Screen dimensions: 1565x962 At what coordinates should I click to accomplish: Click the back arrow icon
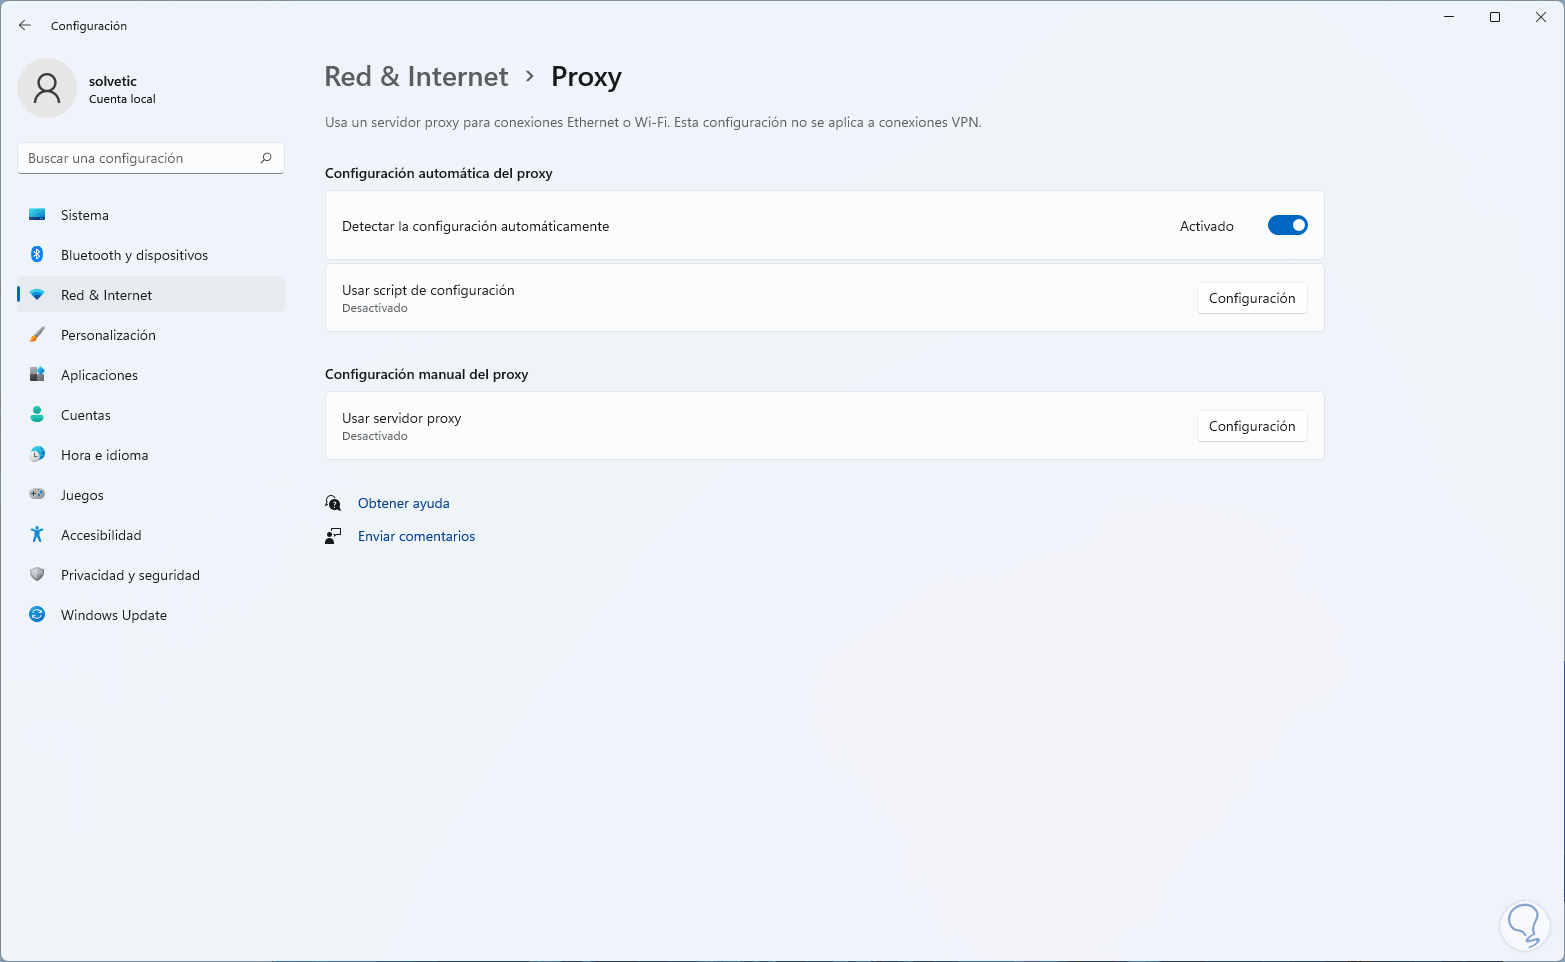(x=25, y=26)
